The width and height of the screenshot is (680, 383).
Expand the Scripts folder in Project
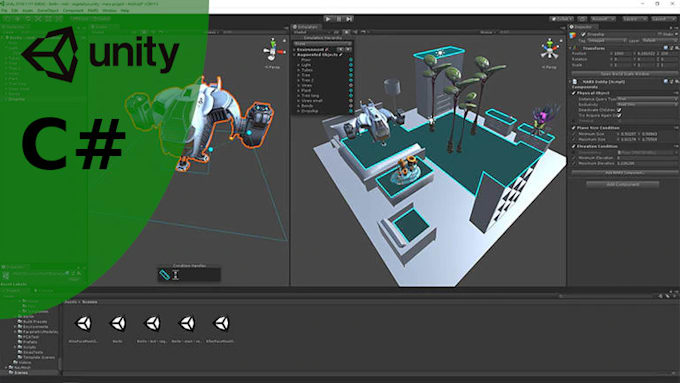[16, 347]
